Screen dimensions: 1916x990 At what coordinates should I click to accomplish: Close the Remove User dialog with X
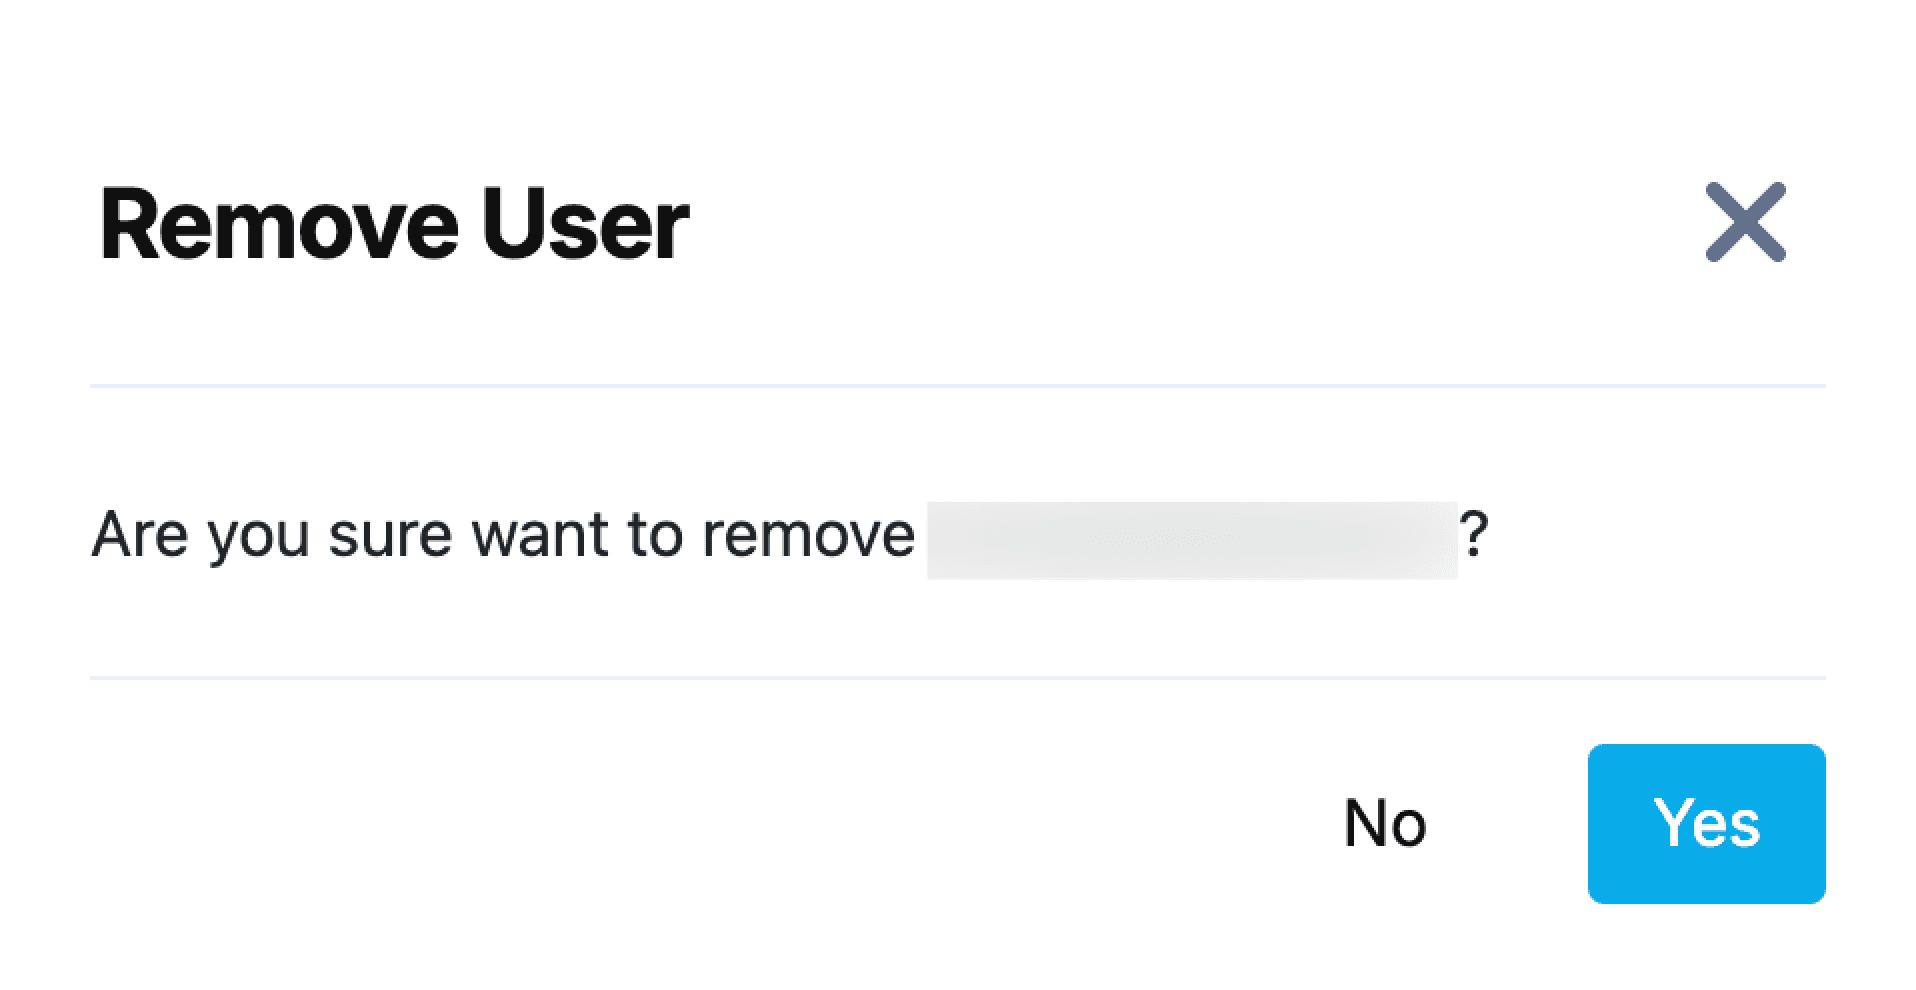1745,222
